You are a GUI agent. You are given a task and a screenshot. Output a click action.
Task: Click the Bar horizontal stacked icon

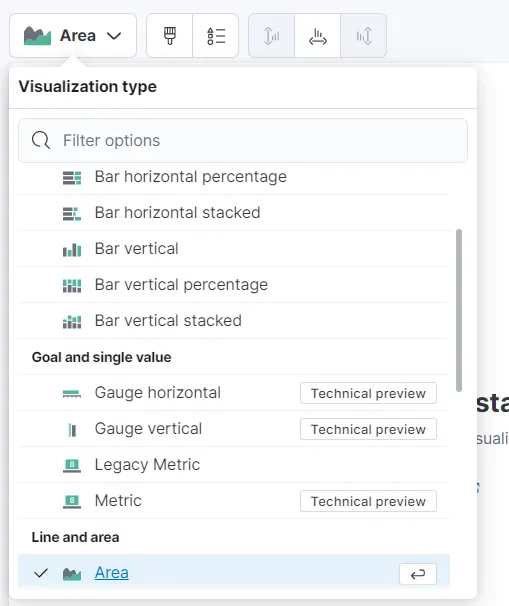tap(72, 213)
